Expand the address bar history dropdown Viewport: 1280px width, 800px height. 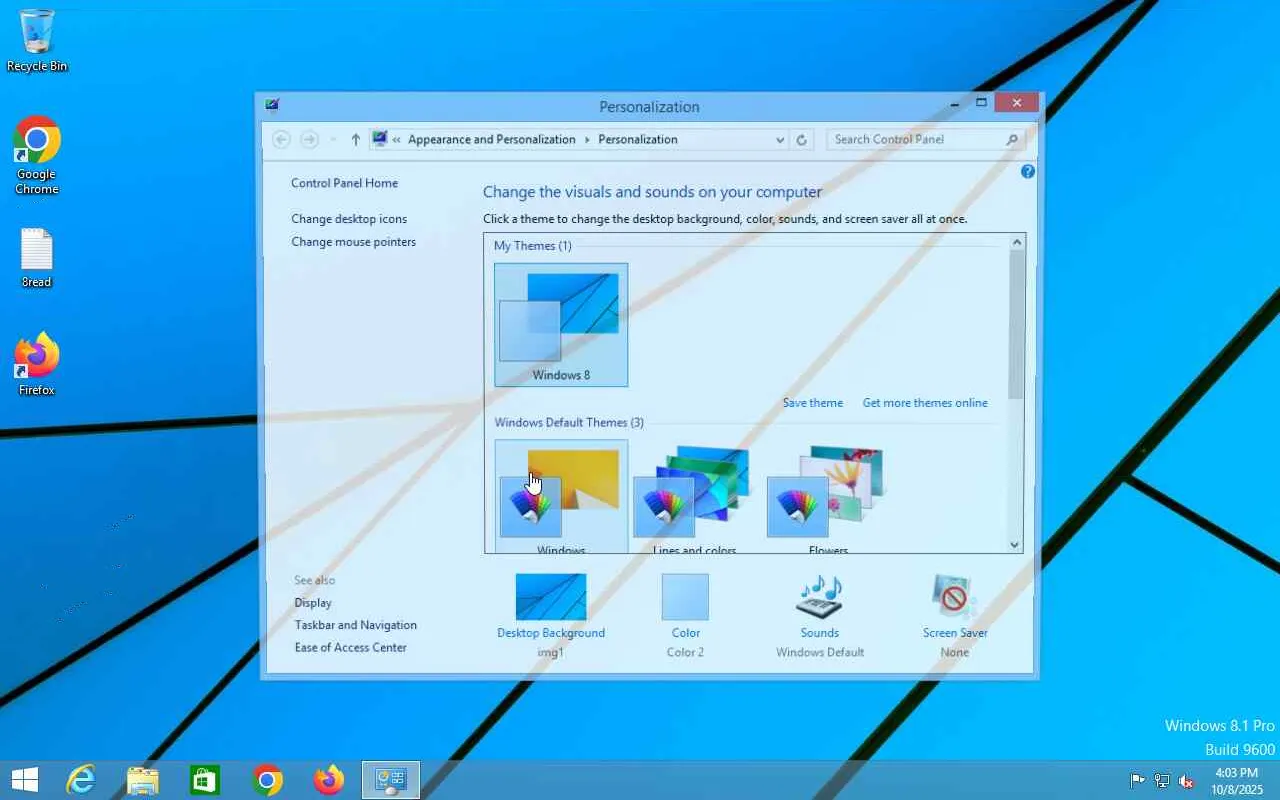[x=780, y=140]
